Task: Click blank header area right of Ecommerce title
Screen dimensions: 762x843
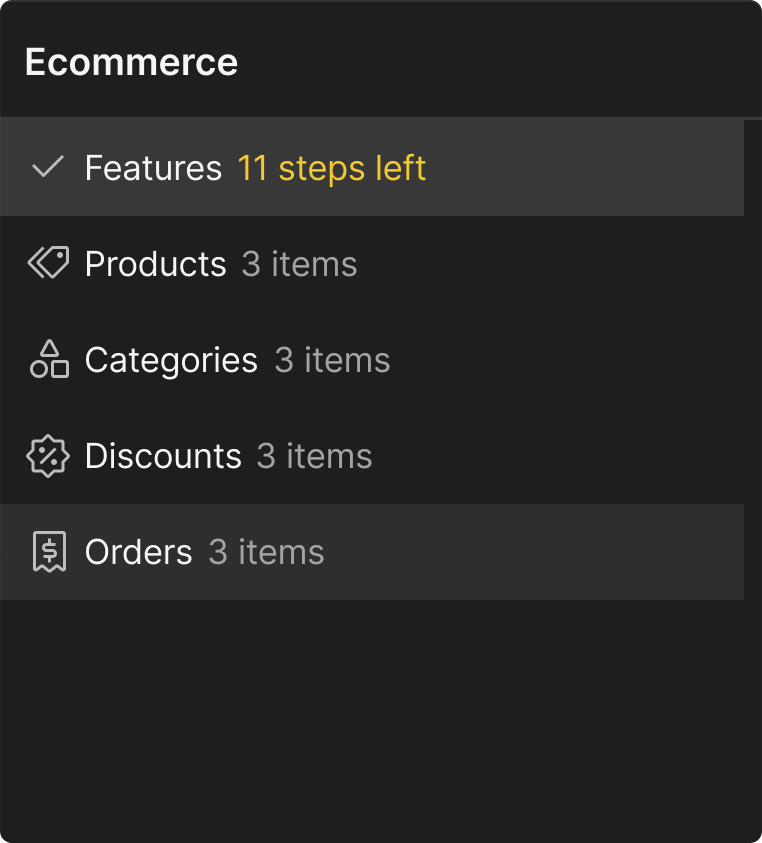Action: [x=500, y=62]
